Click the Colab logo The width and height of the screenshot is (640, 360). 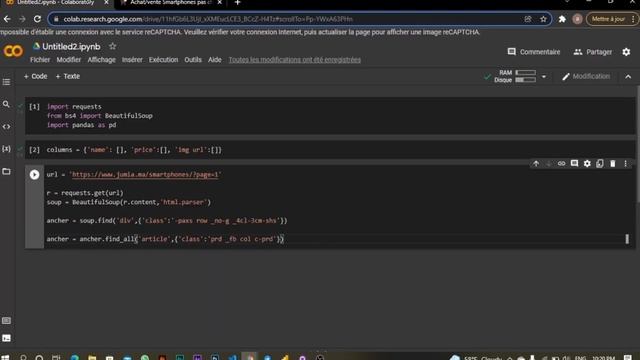point(13,51)
